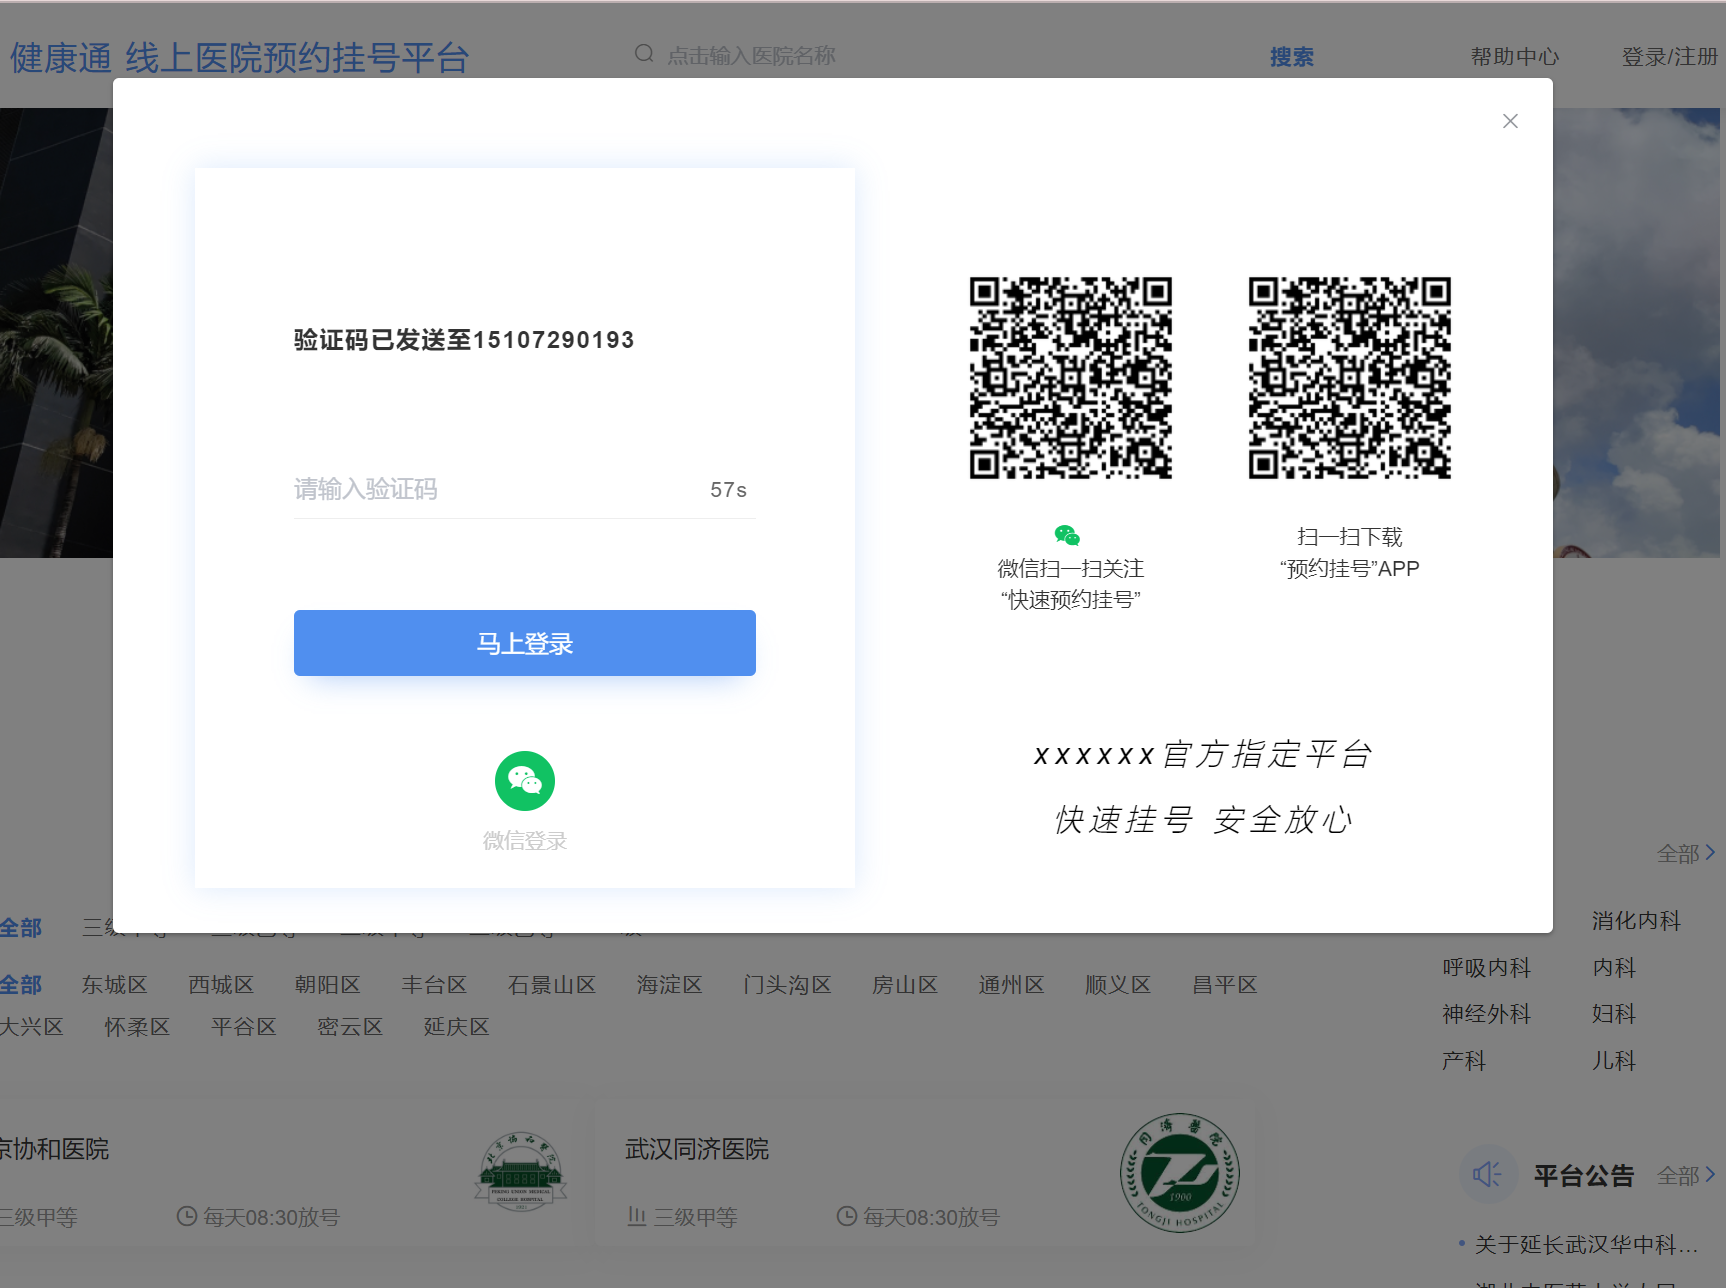Open 妇科 department
Viewport: 1726px width, 1288px height.
point(1614,1014)
